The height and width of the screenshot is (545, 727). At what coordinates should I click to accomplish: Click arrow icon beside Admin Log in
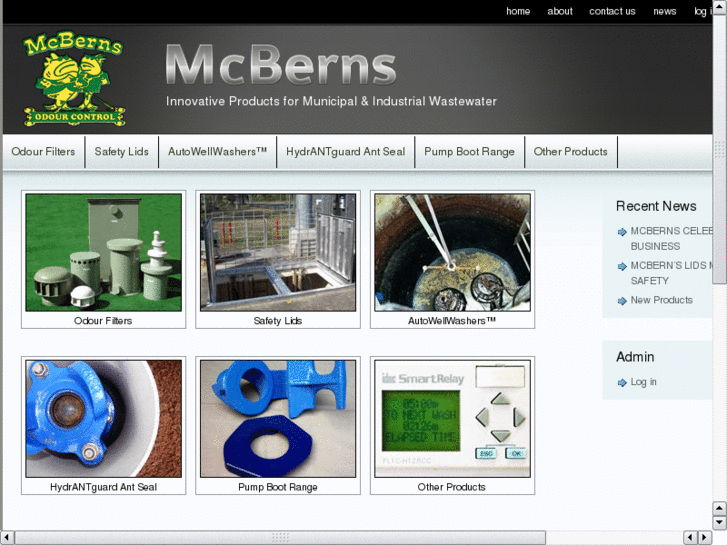[622, 383]
